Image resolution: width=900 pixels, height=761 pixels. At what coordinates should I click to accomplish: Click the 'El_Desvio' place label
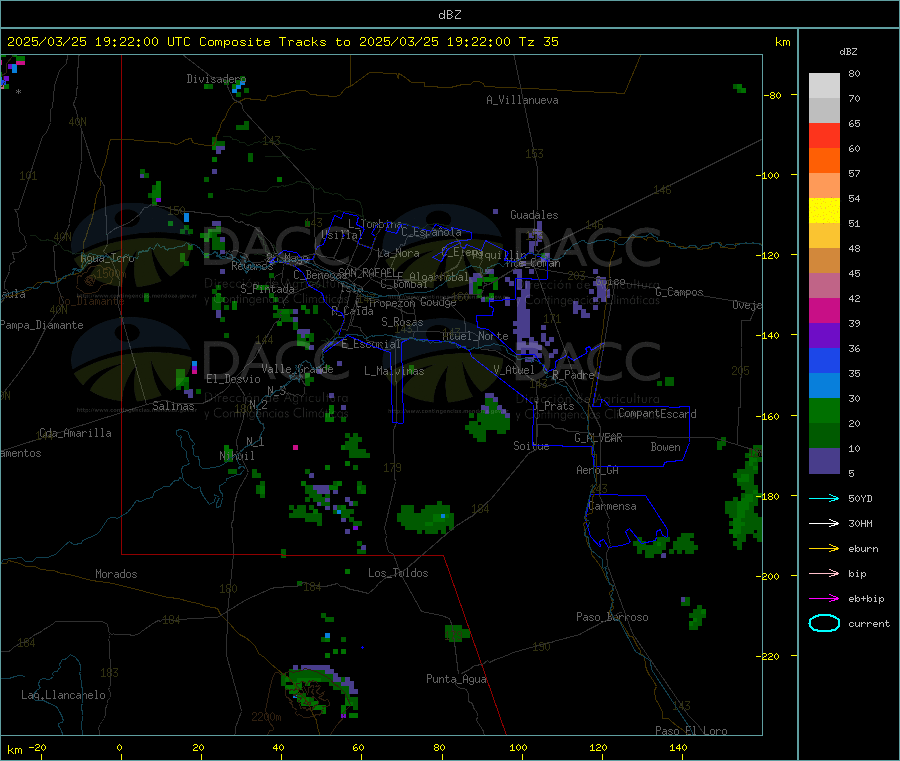tap(233, 379)
